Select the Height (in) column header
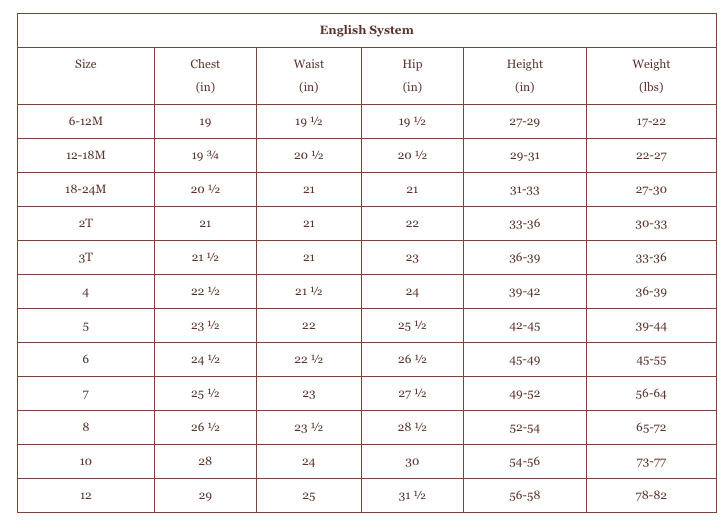The image size is (727, 525). pos(524,75)
